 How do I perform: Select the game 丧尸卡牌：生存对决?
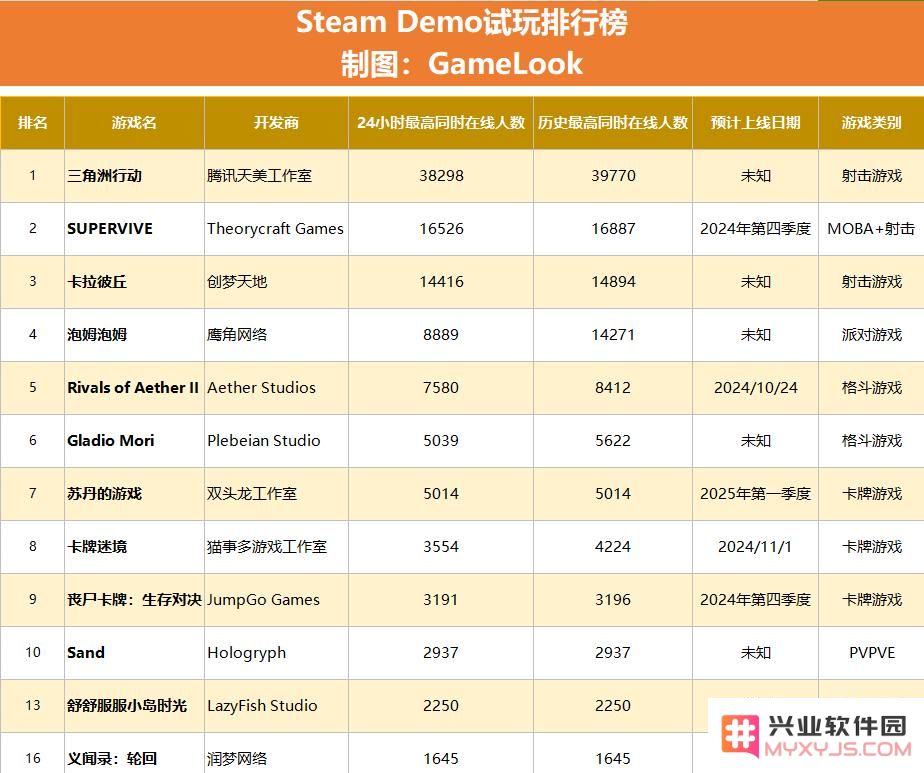[134, 600]
